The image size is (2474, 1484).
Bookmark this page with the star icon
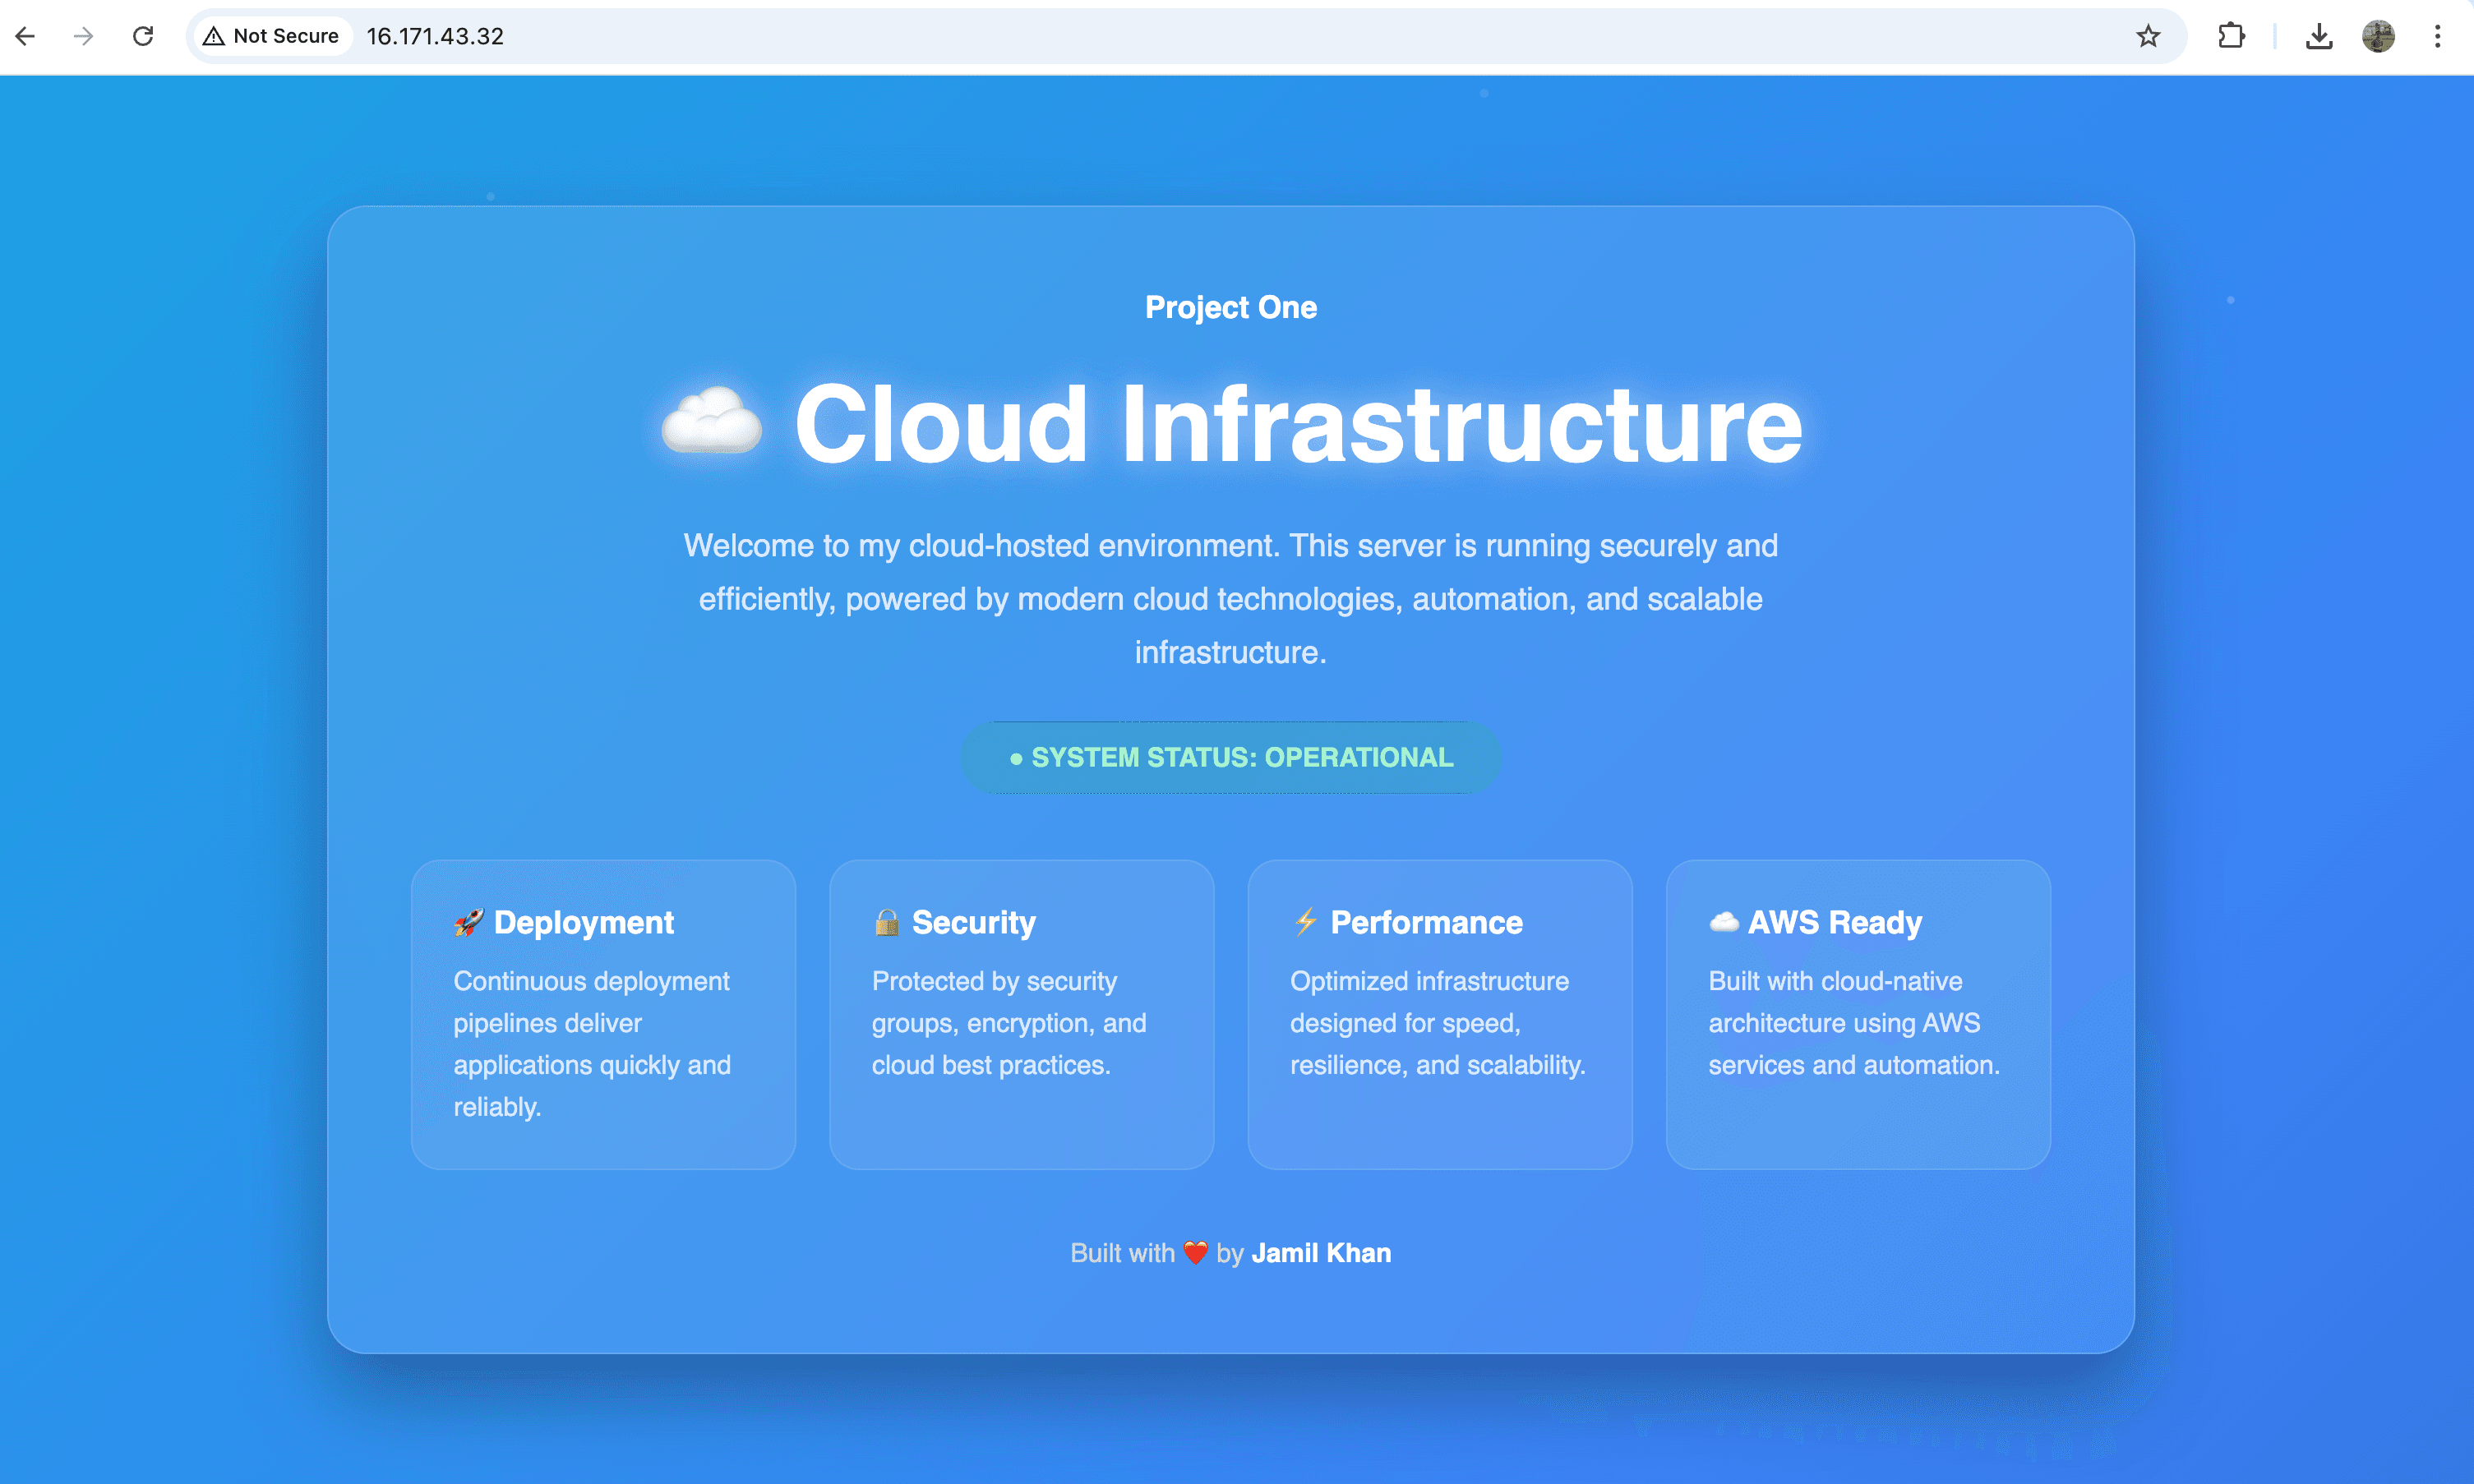[2148, 36]
